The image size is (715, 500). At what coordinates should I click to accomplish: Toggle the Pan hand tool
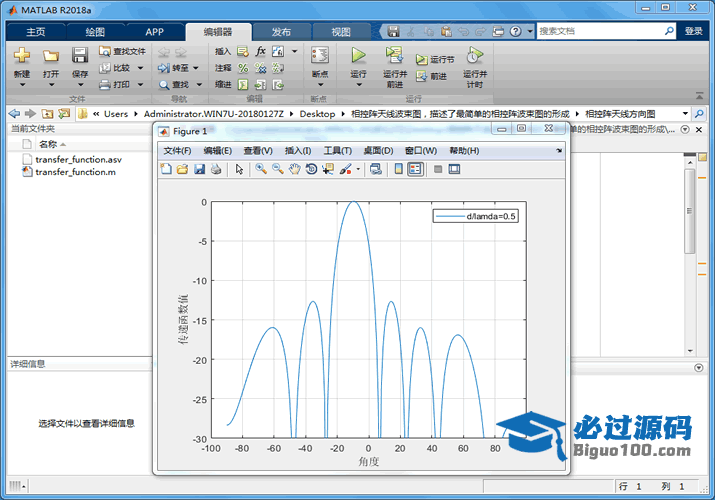tap(295, 169)
